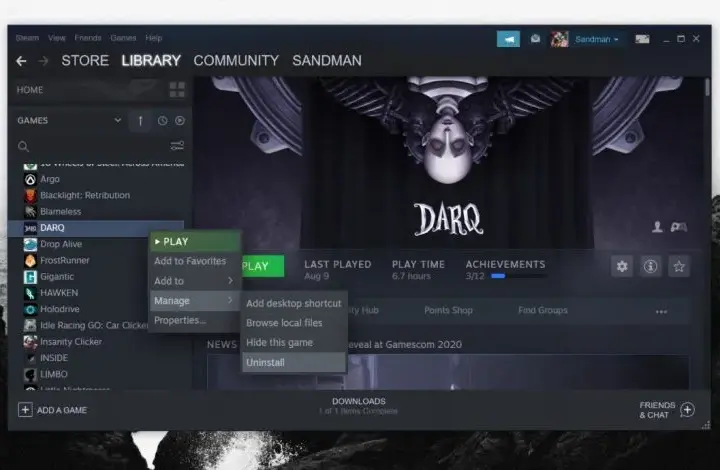
Task: Open Properties... from the context menu
Action: (x=195, y=320)
